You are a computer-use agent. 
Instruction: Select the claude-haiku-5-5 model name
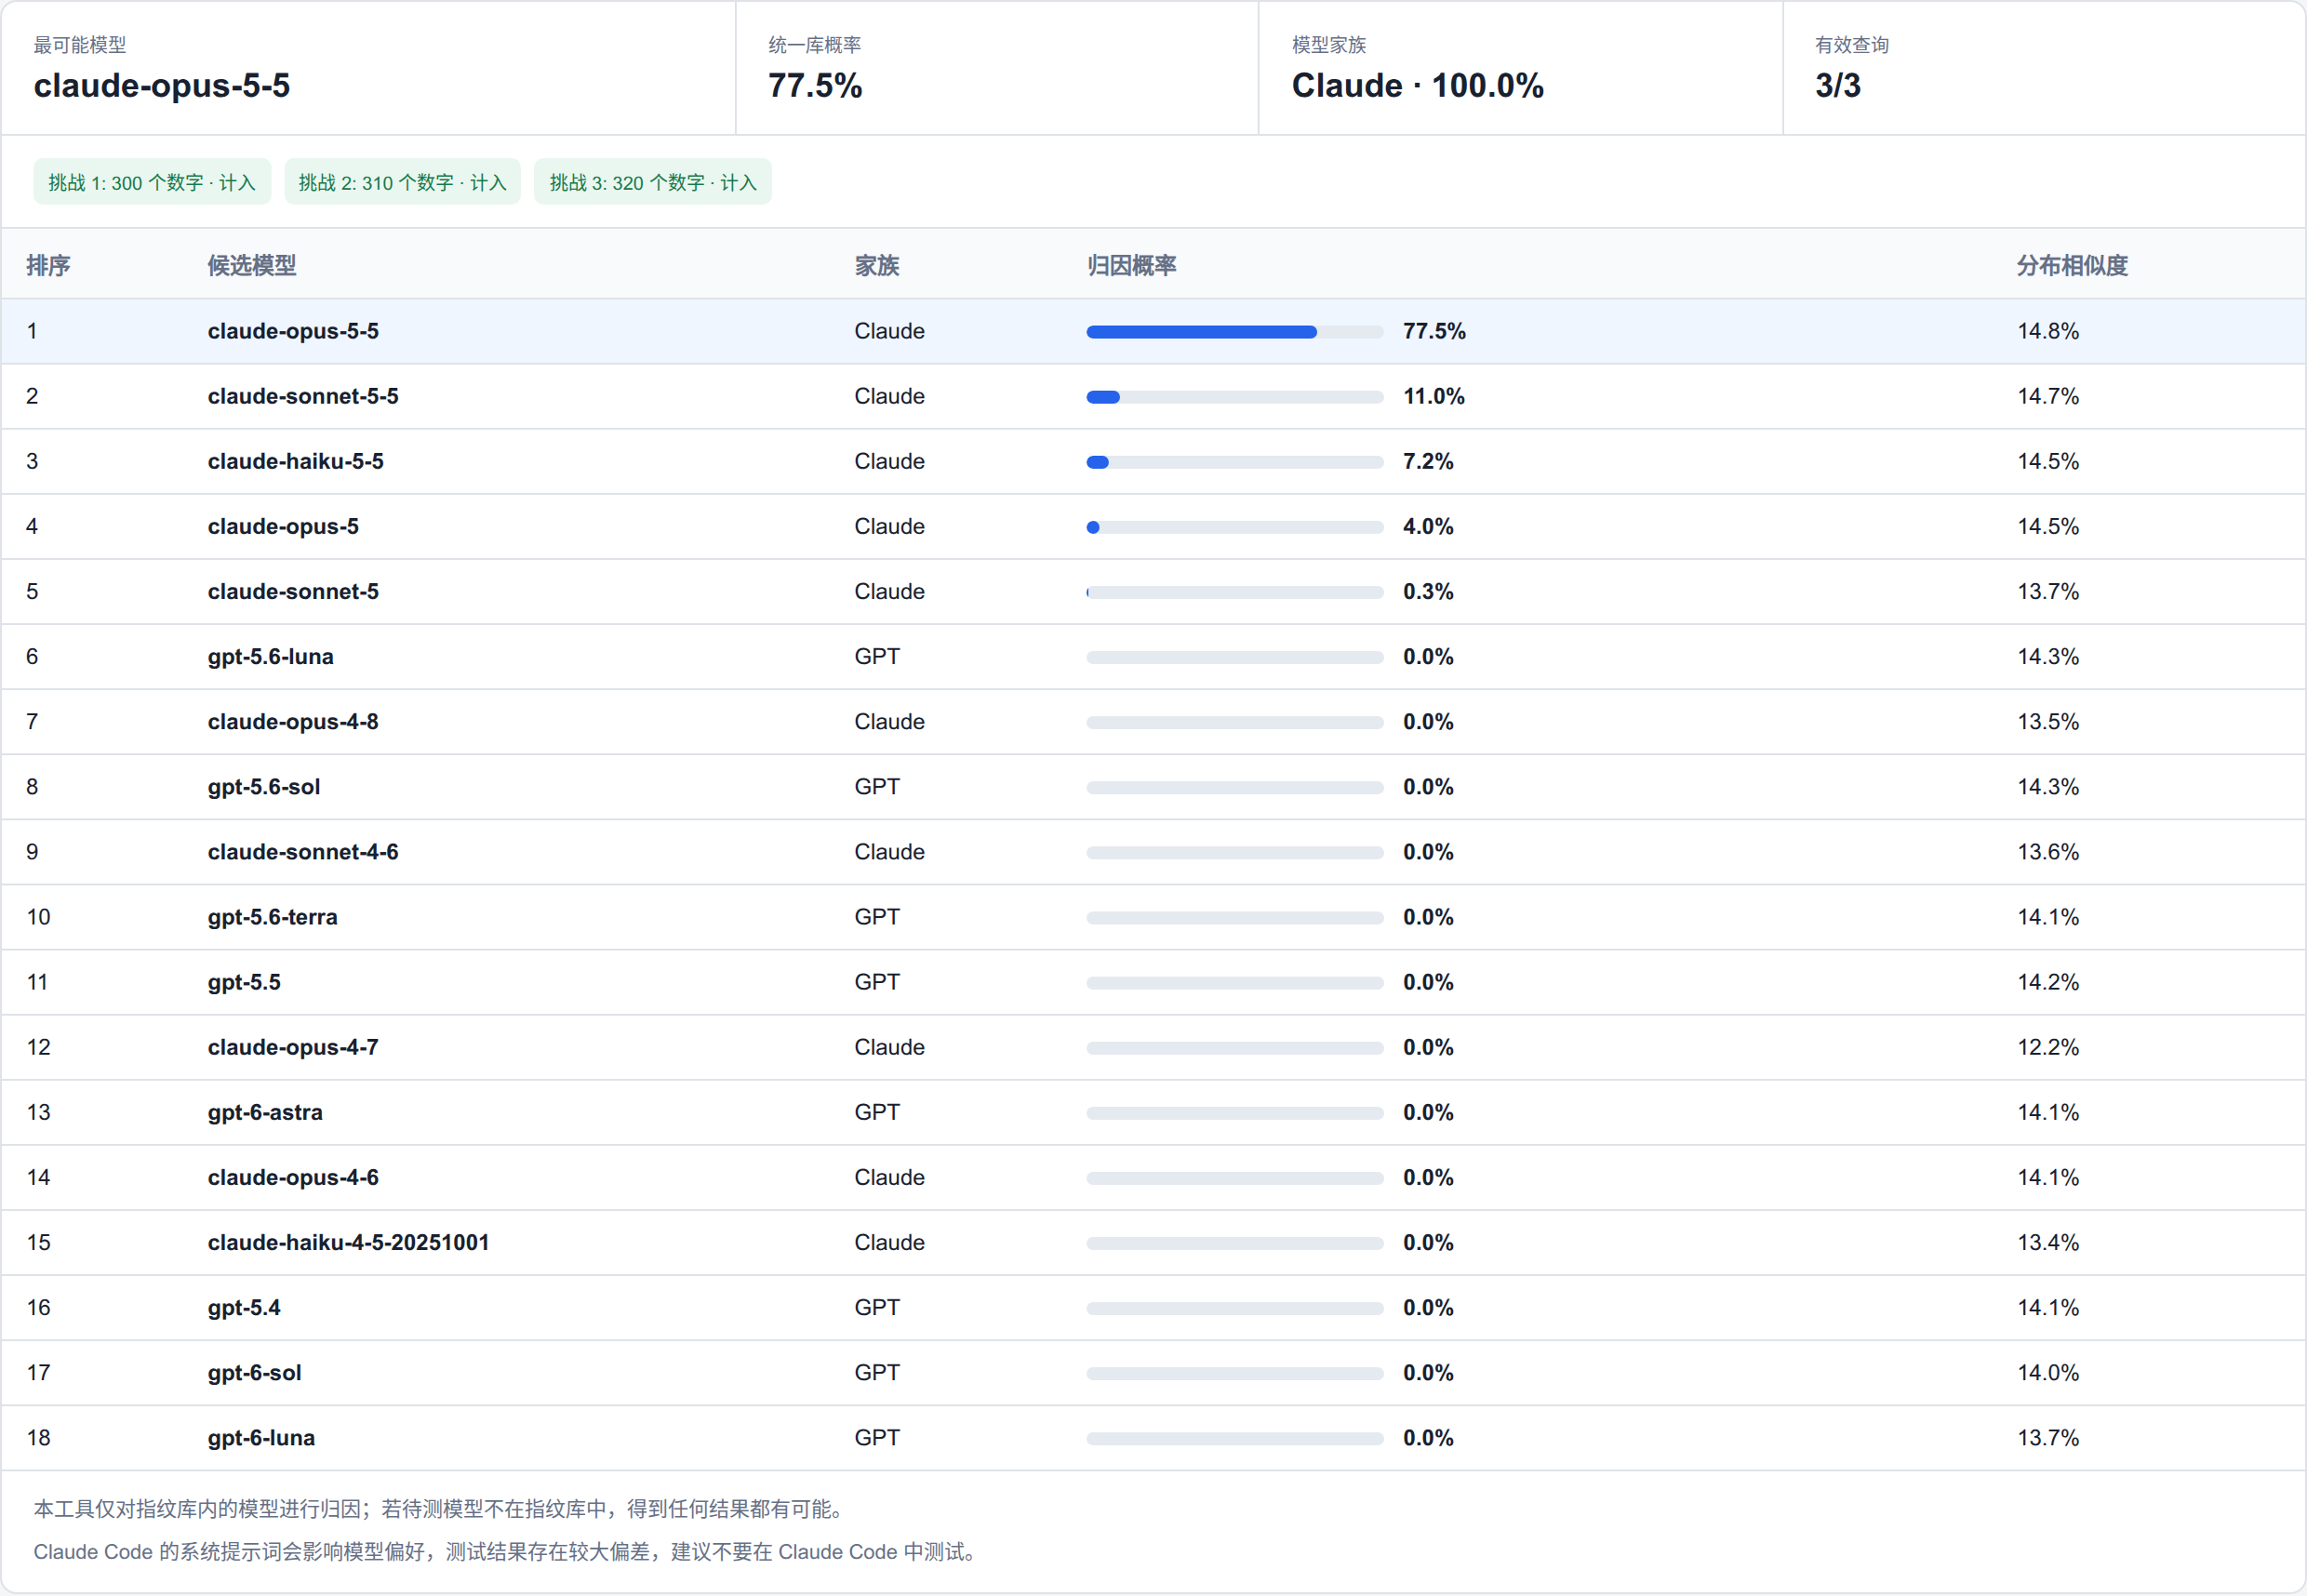295,461
